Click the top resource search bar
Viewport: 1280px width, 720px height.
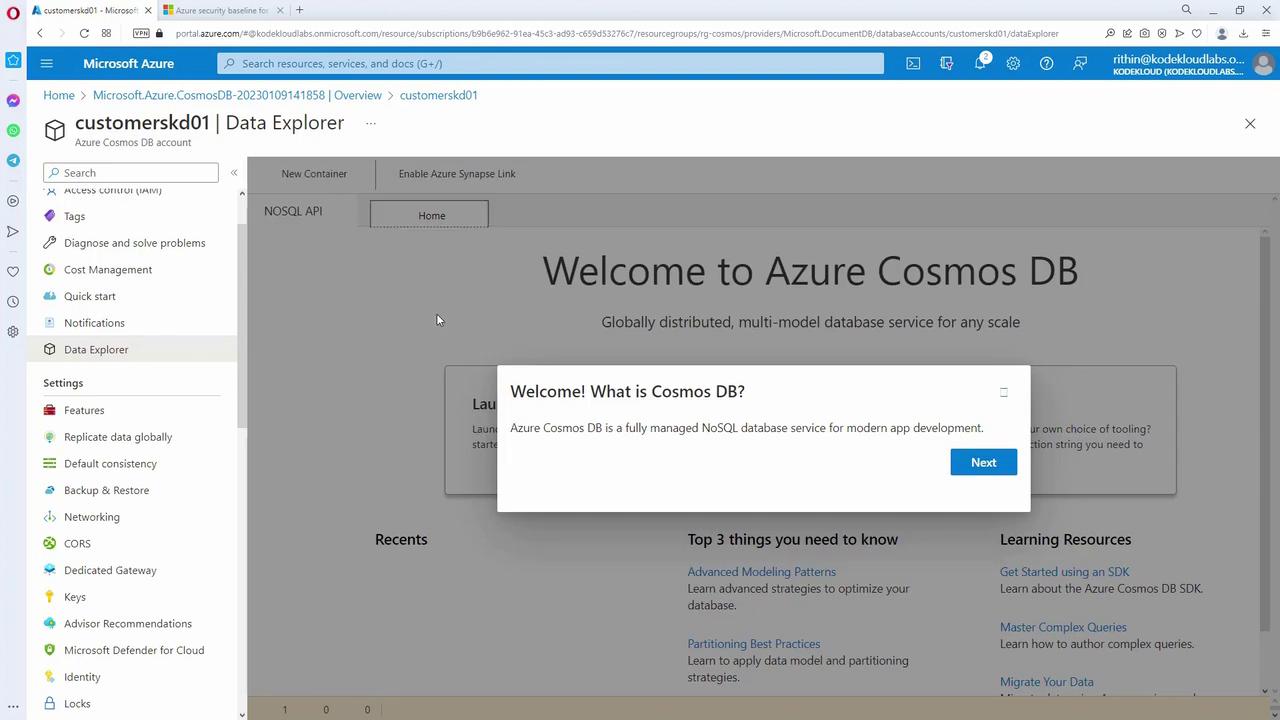(550, 63)
